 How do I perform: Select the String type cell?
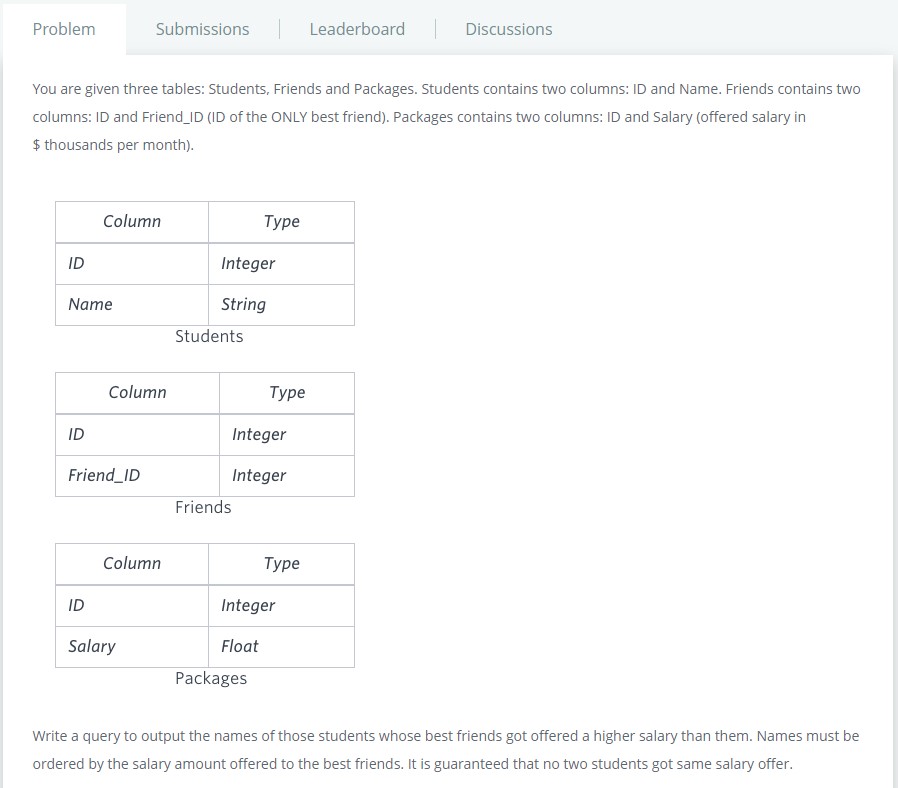click(x=243, y=304)
